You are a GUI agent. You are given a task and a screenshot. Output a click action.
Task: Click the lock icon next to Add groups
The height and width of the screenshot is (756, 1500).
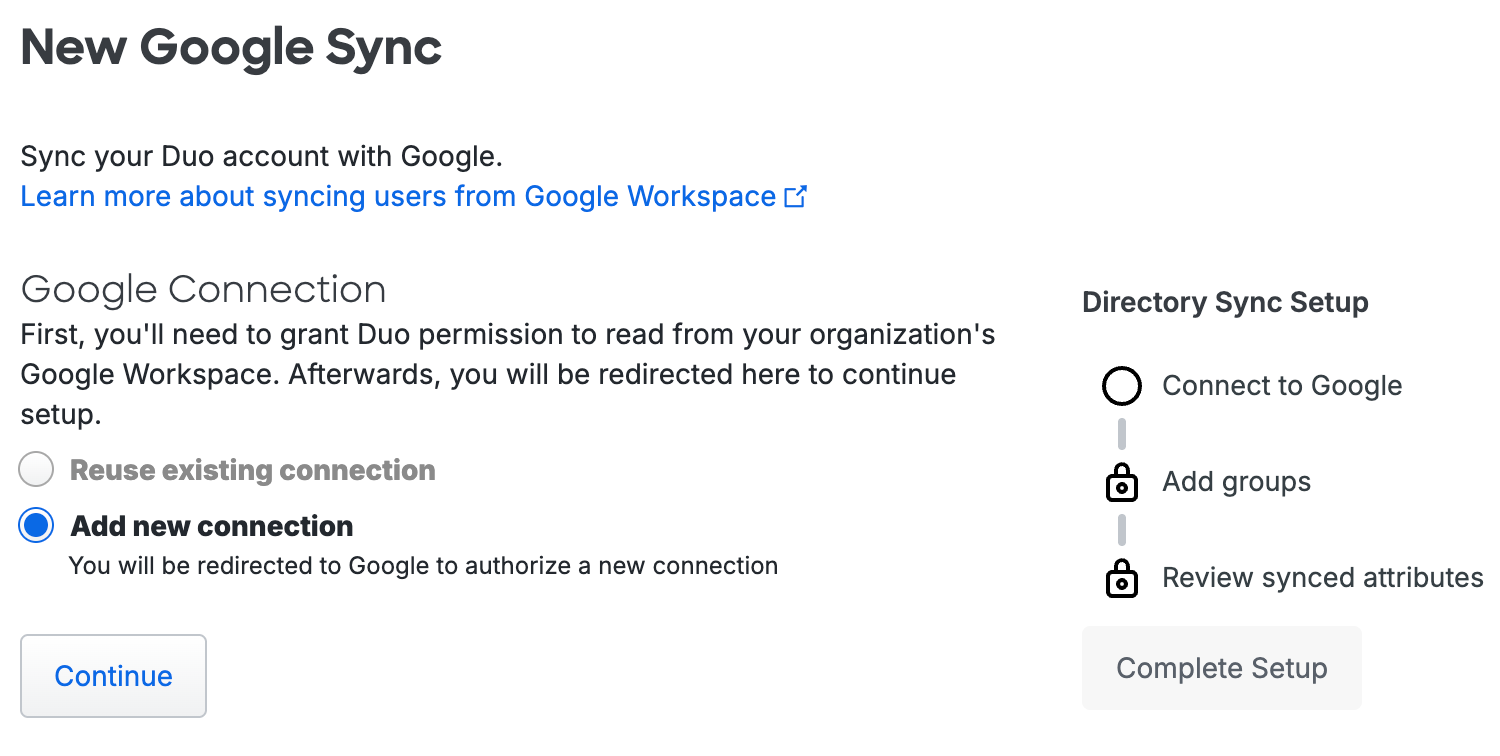1121,482
